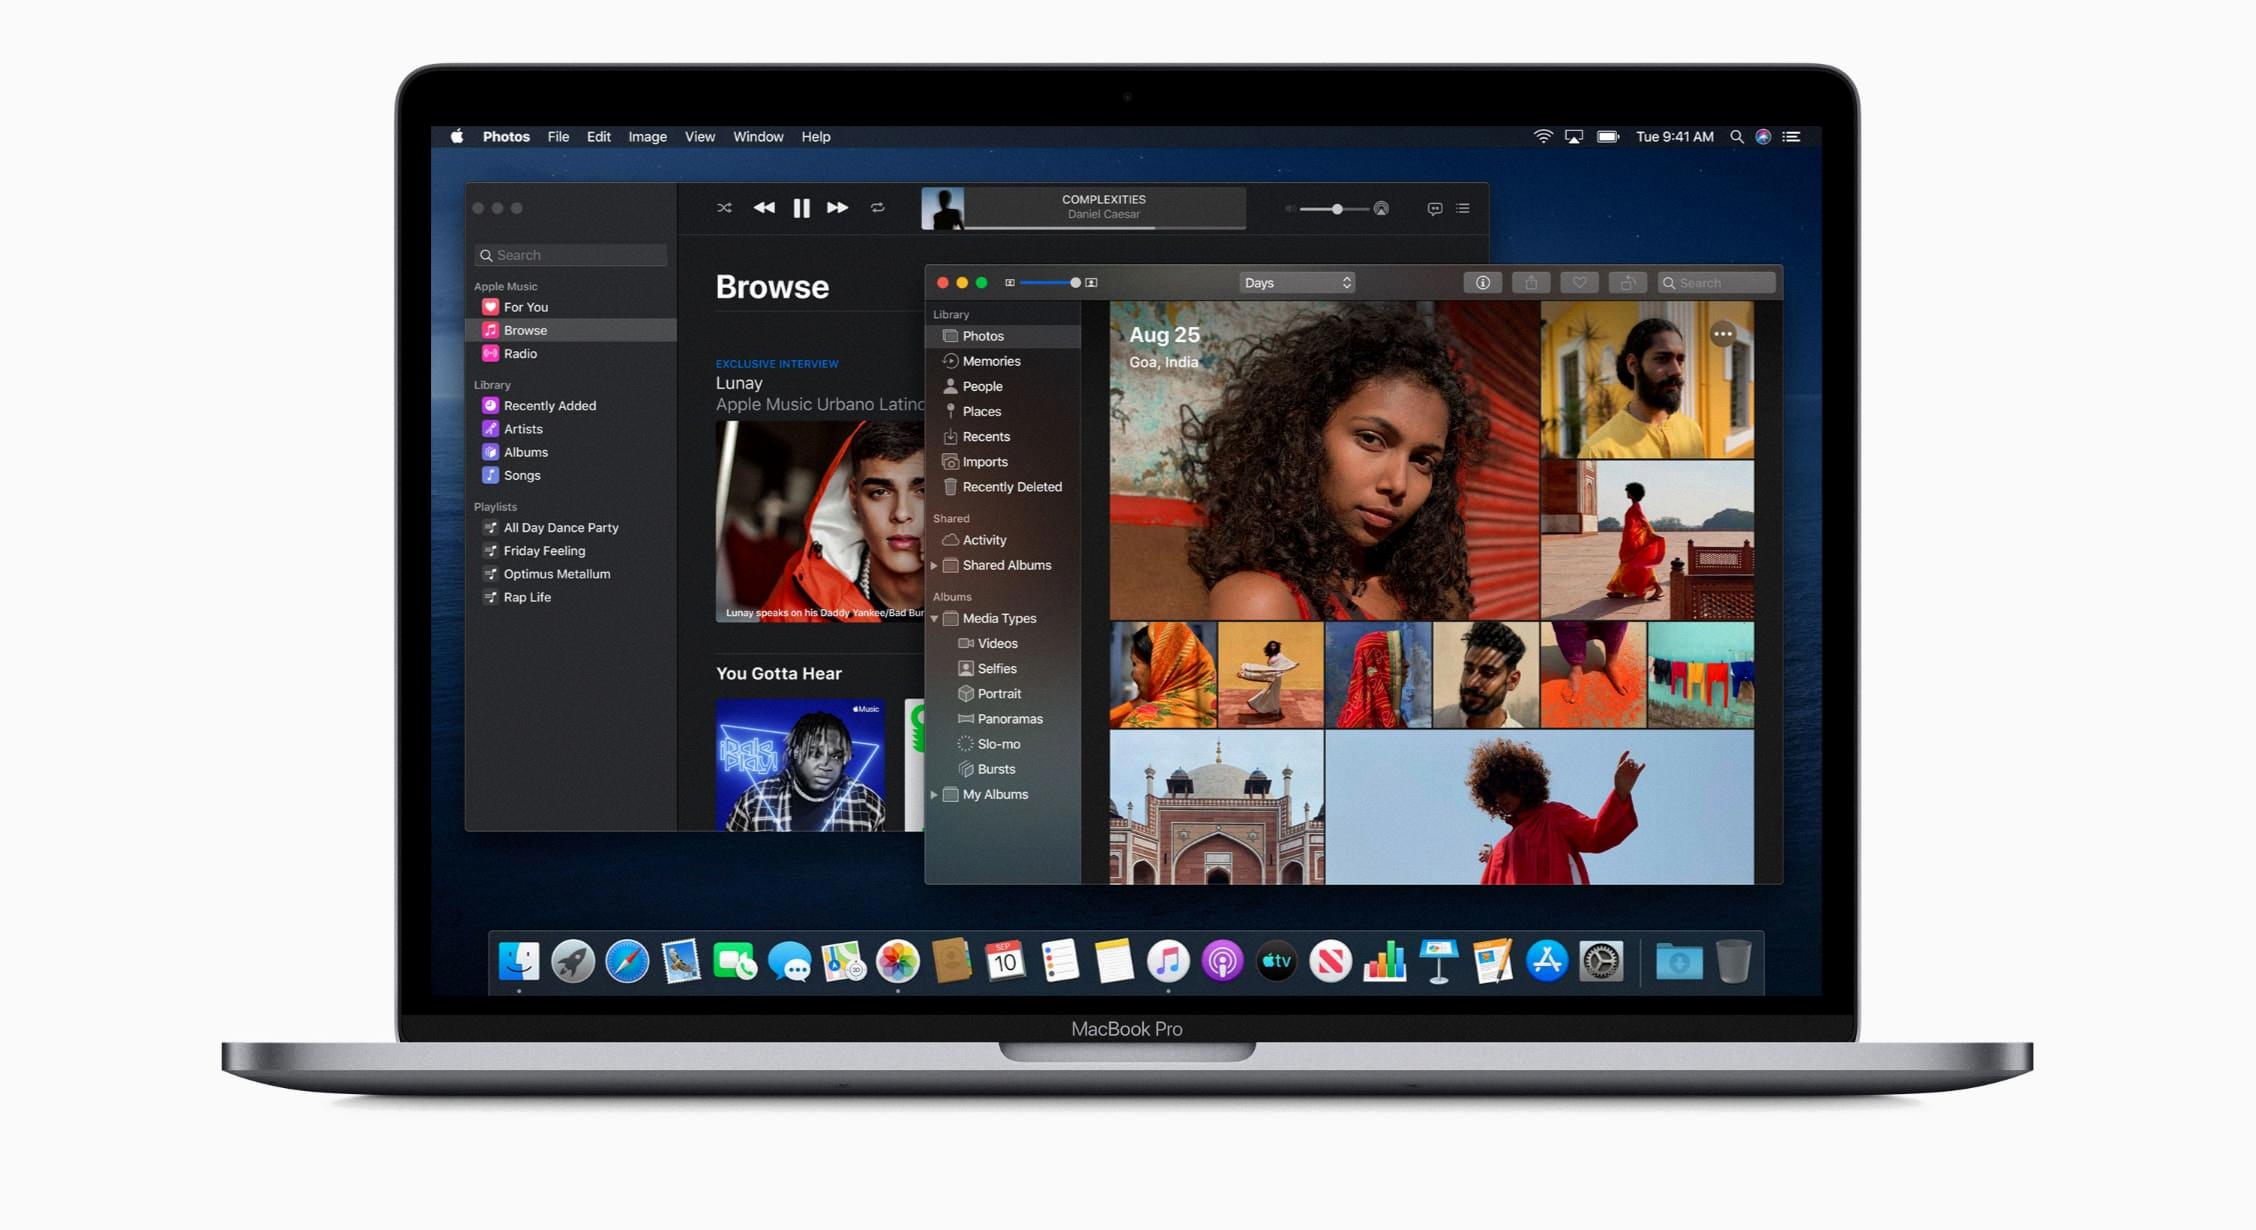This screenshot has width=2256, height=1230.
Task: Launch Podcasts from the Dock
Action: tap(1222, 962)
